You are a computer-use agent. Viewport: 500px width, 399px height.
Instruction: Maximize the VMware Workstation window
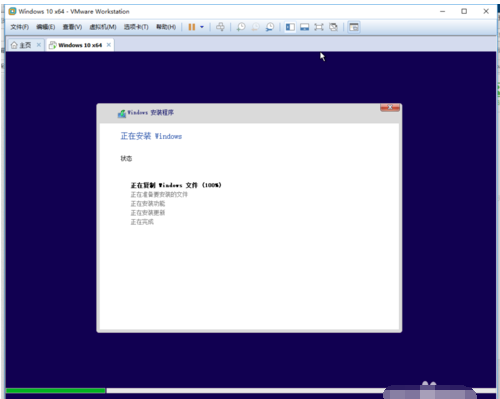[464, 11]
